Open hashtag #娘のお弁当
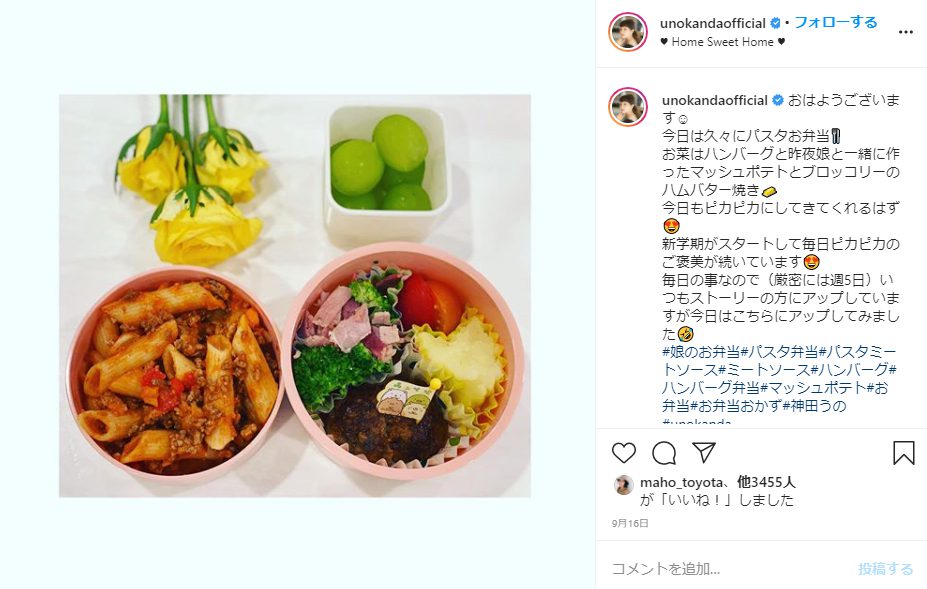927x589 pixels. tap(701, 352)
